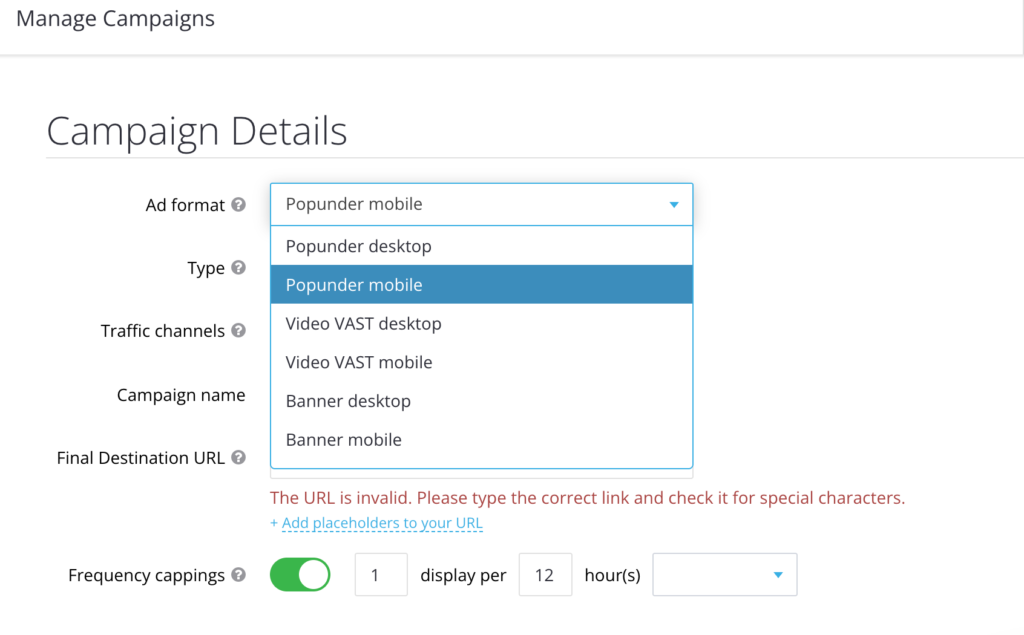The image size is (1024, 635).
Task: Open help icon beside Frequency cappings
Action: (x=238, y=574)
